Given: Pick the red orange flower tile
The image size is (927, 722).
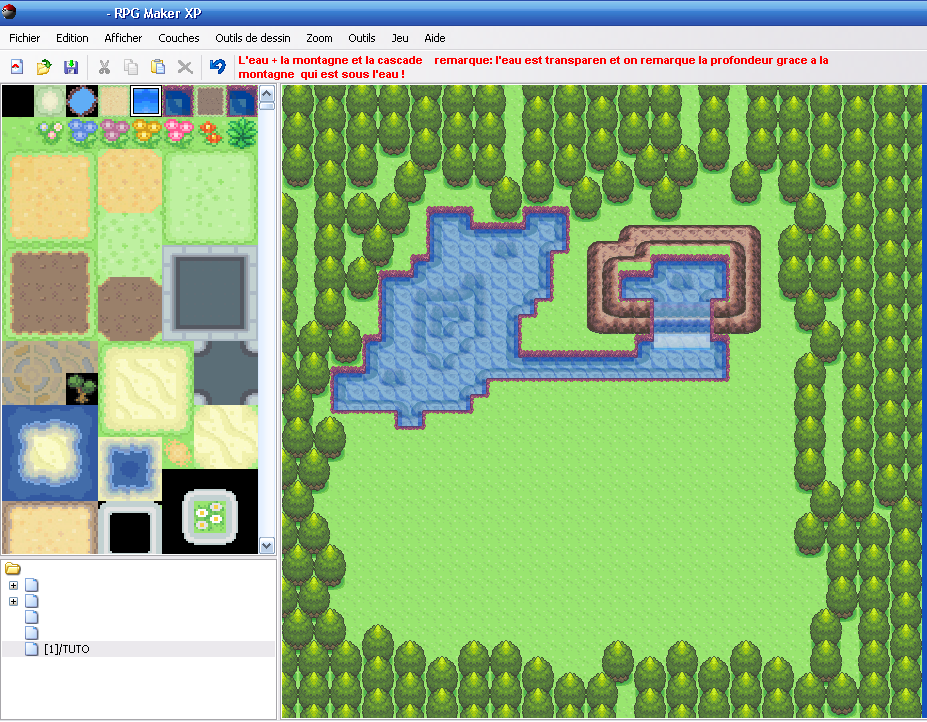Looking at the screenshot, I should [210, 132].
